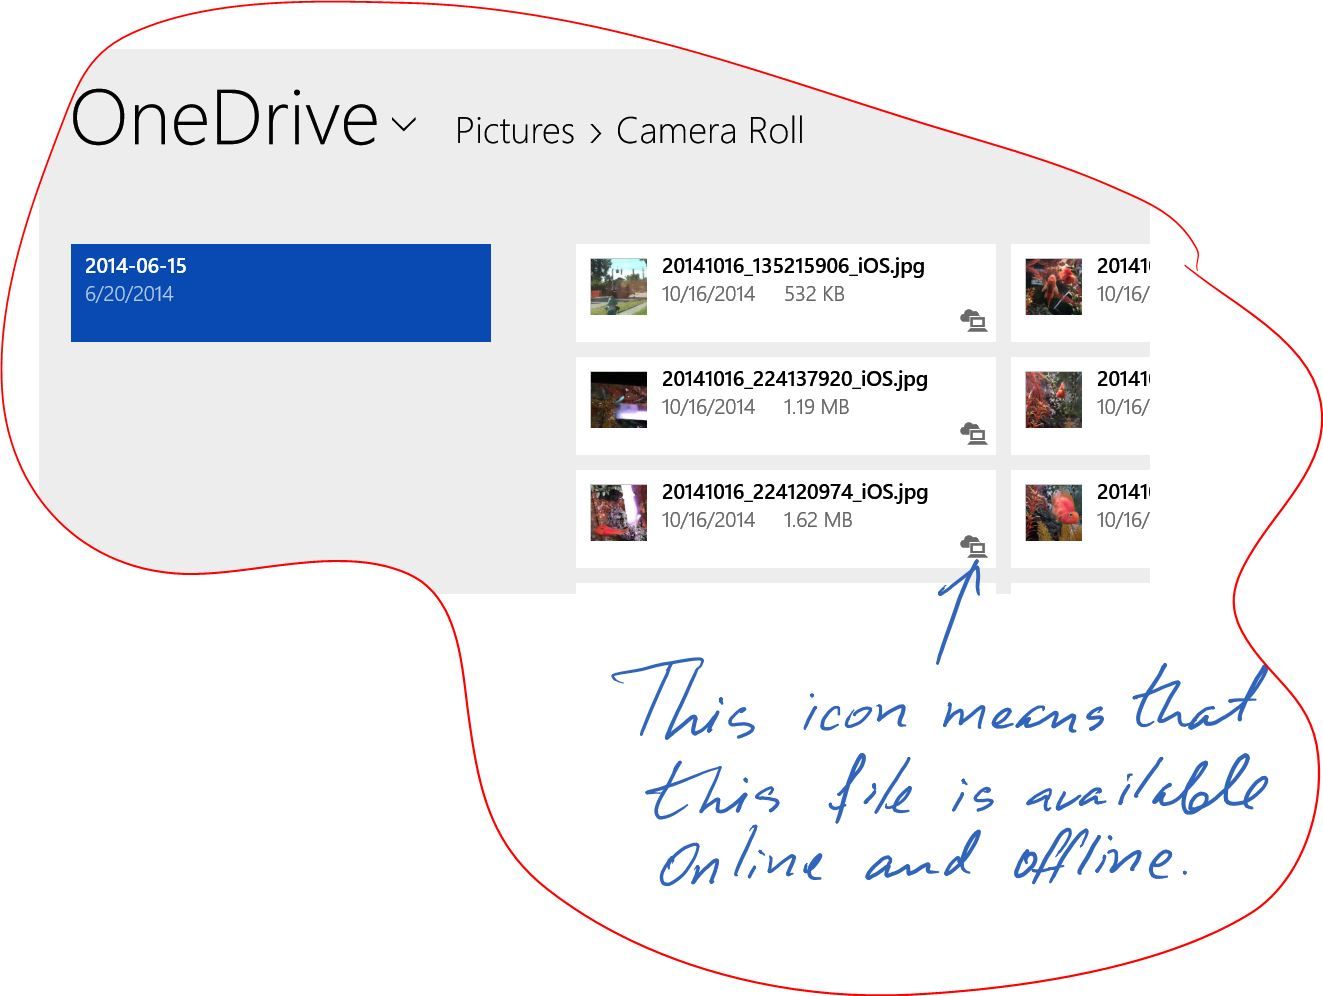Image resolution: width=1323 pixels, height=996 pixels.
Task: Click the 532 KB size value
Action: [814, 294]
